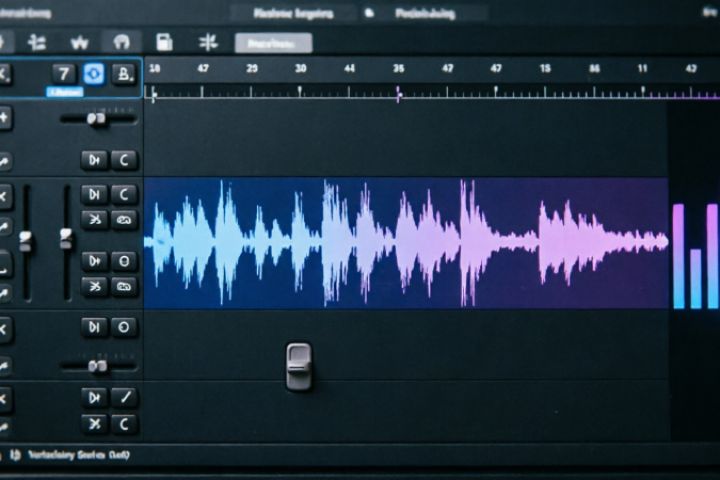Click ruler number "29"

click(x=252, y=69)
